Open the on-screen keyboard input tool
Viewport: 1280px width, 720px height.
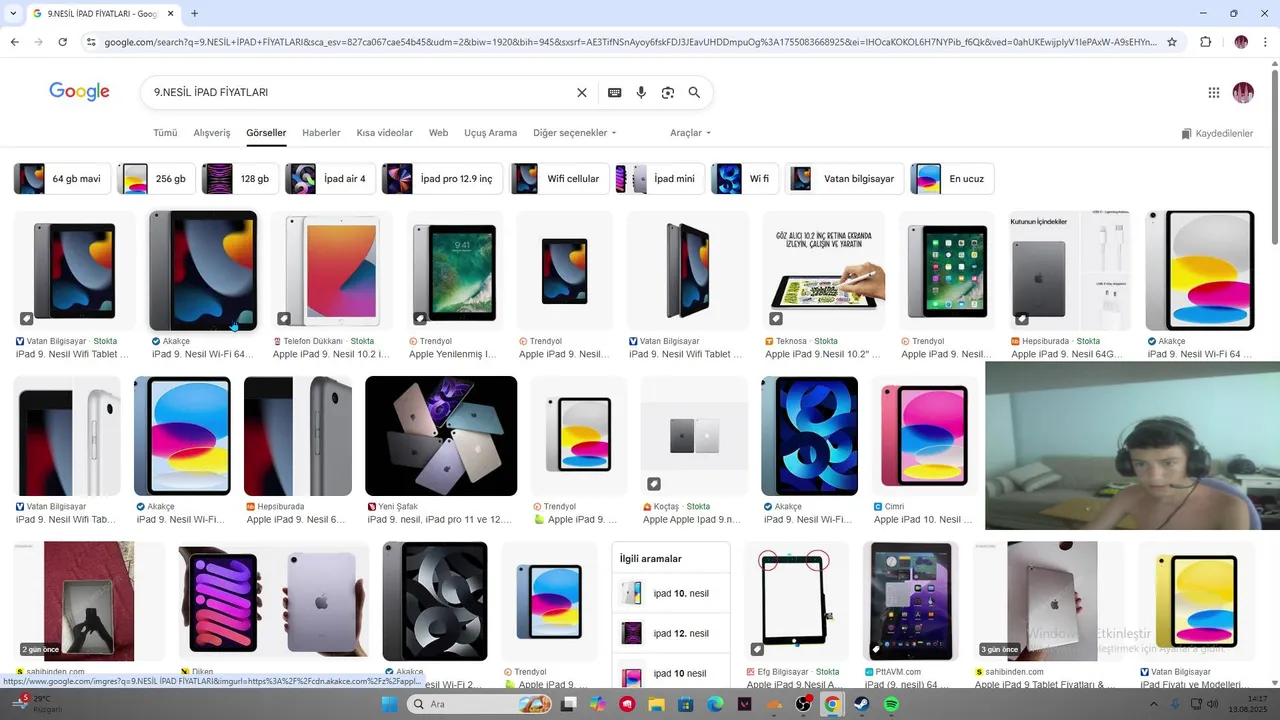(x=615, y=92)
